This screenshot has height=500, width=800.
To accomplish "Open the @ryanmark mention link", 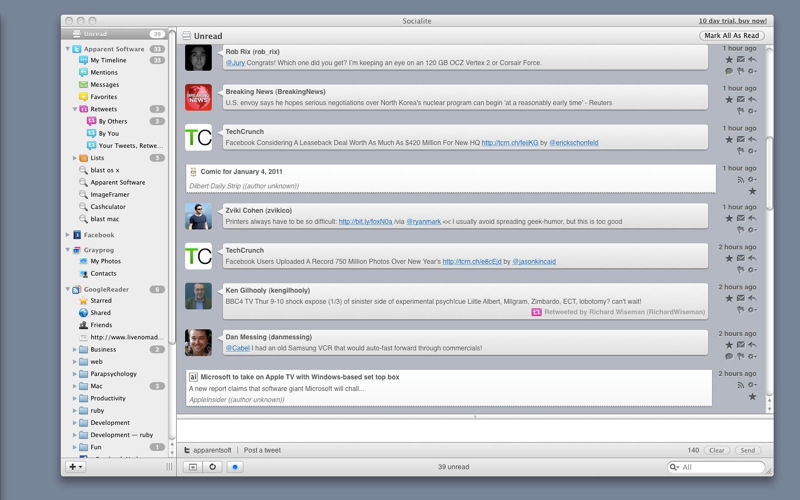I will tap(423, 222).
